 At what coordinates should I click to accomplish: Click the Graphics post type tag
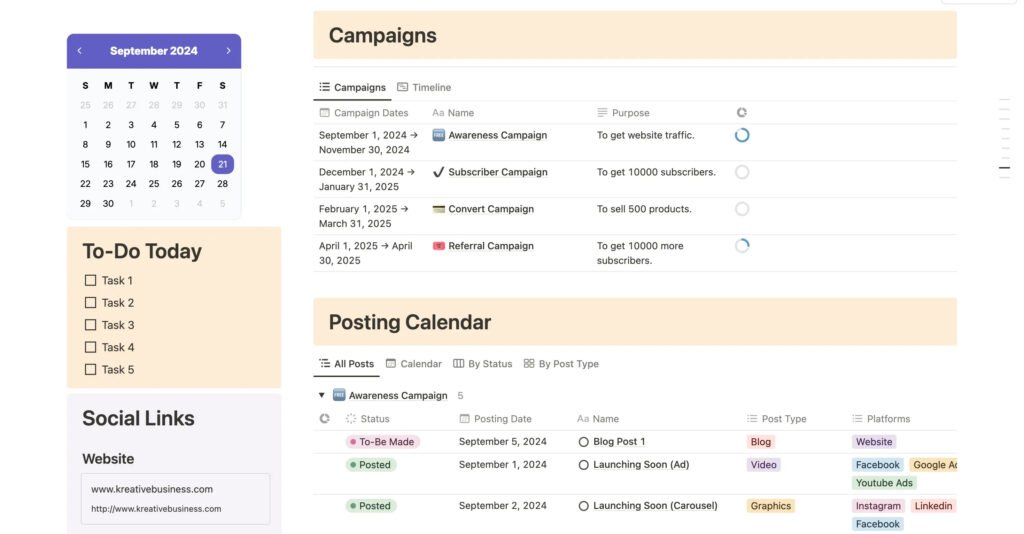[x=771, y=506]
